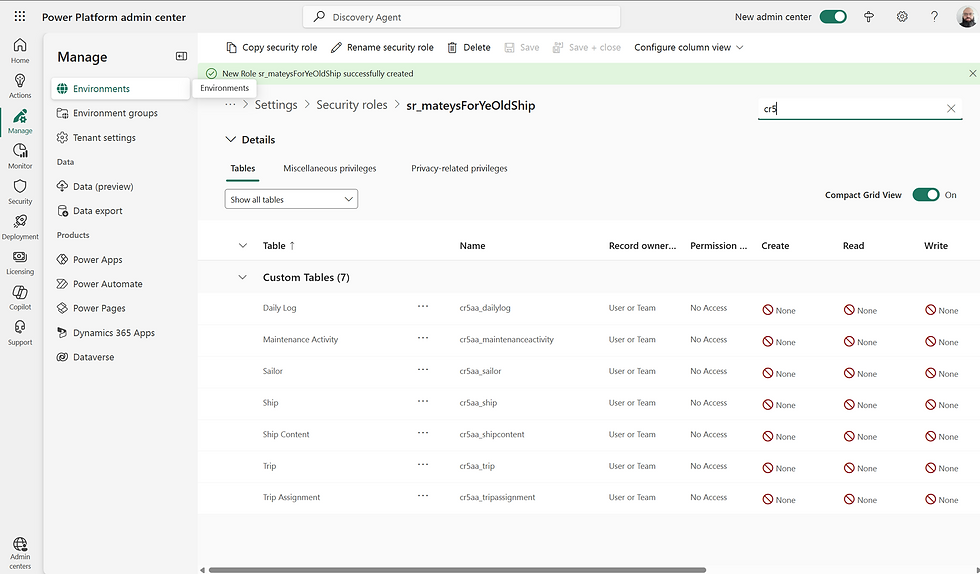Open the app launcher waffle icon
980x574 pixels.
[20, 17]
